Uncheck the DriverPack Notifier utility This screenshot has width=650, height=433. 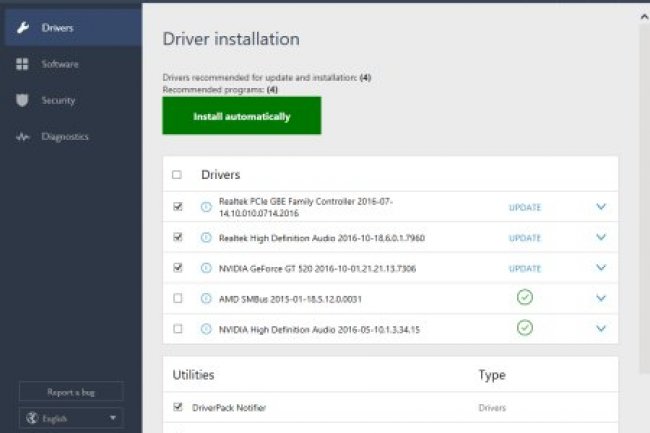tap(177, 407)
